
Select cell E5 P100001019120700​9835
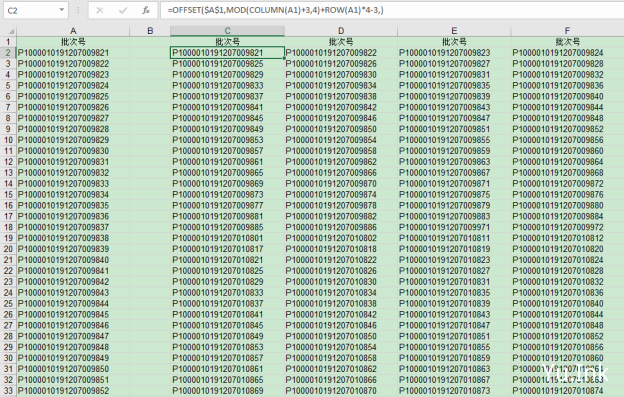pyautogui.click(x=454, y=86)
